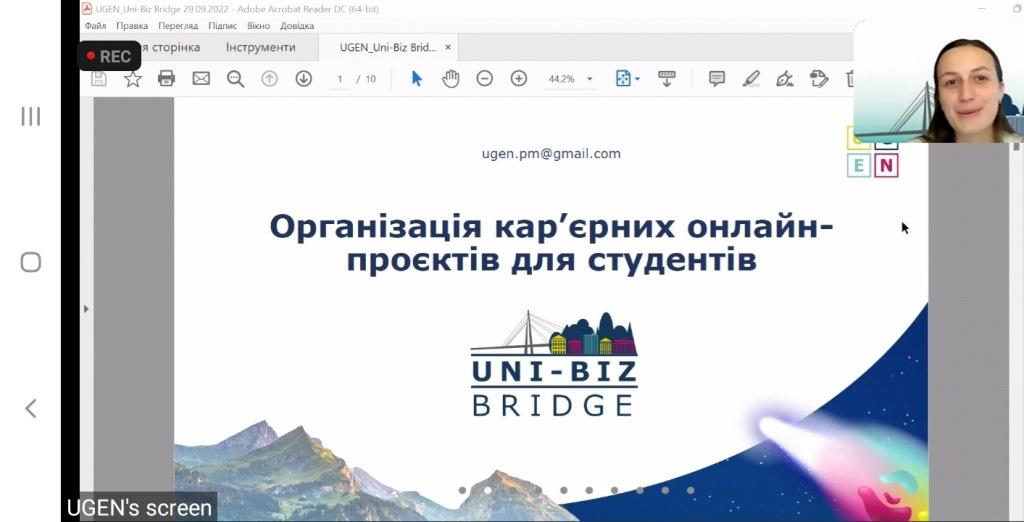Viewport: 1024px width, 522px height.
Task: Open the find text magnifier icon
Action: [x=235, y=79]
